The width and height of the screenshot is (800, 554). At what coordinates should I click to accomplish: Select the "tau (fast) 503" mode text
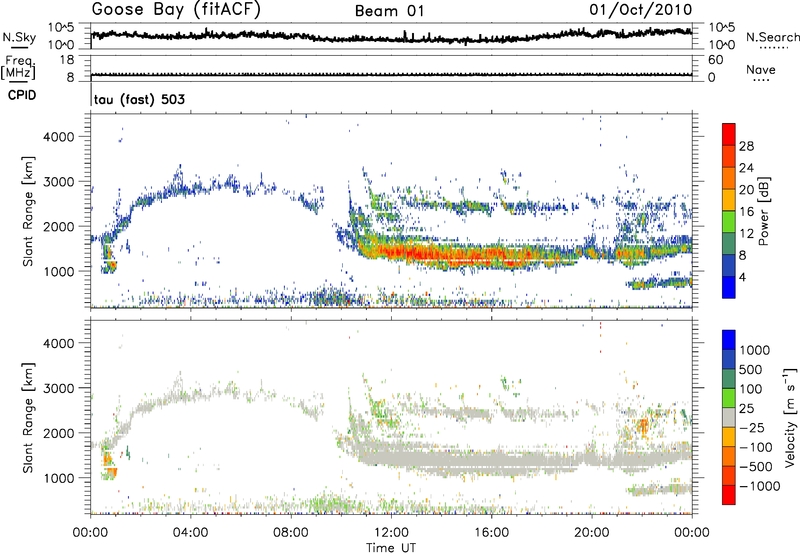[139, 99]
